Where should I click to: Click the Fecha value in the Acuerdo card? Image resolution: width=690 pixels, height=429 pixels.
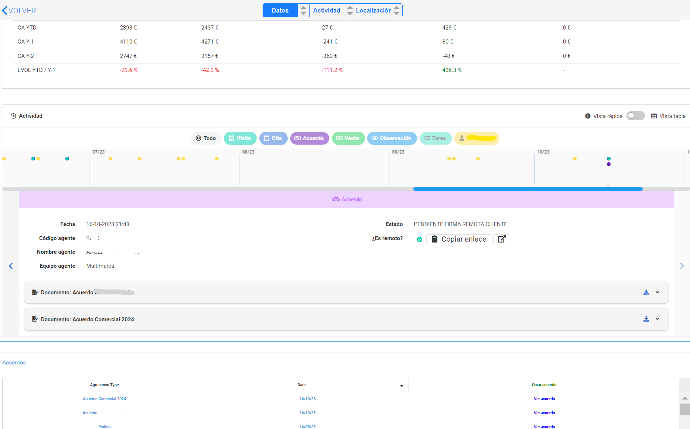tap(107, 224)
